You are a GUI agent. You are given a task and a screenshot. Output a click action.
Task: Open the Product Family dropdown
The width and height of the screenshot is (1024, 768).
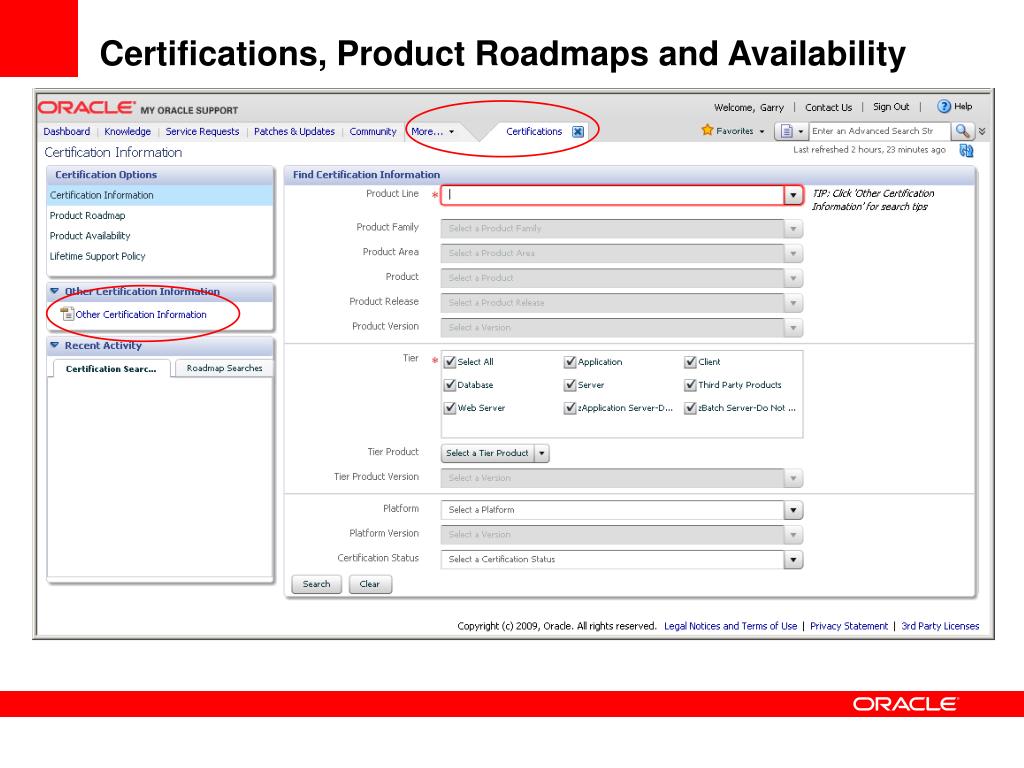point(622,229)
